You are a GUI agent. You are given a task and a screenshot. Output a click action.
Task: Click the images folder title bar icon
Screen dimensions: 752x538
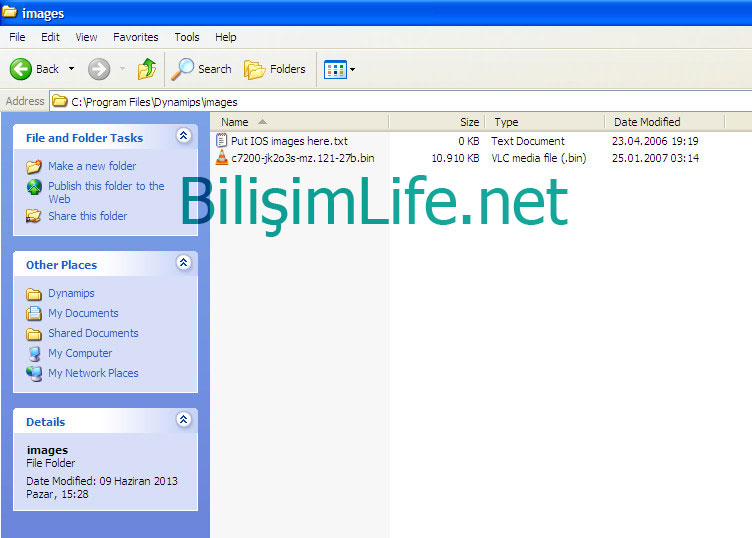point(9,12)
